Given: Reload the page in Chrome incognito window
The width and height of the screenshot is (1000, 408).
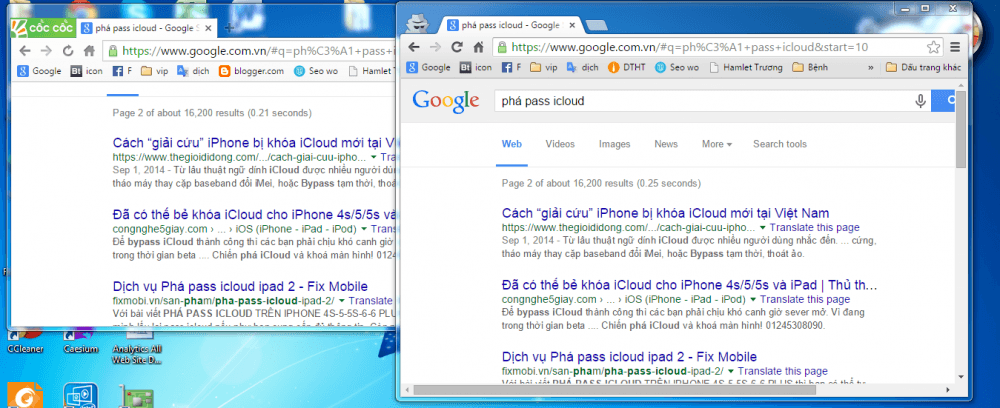Looking at the screenshot, I should point(457,47).
